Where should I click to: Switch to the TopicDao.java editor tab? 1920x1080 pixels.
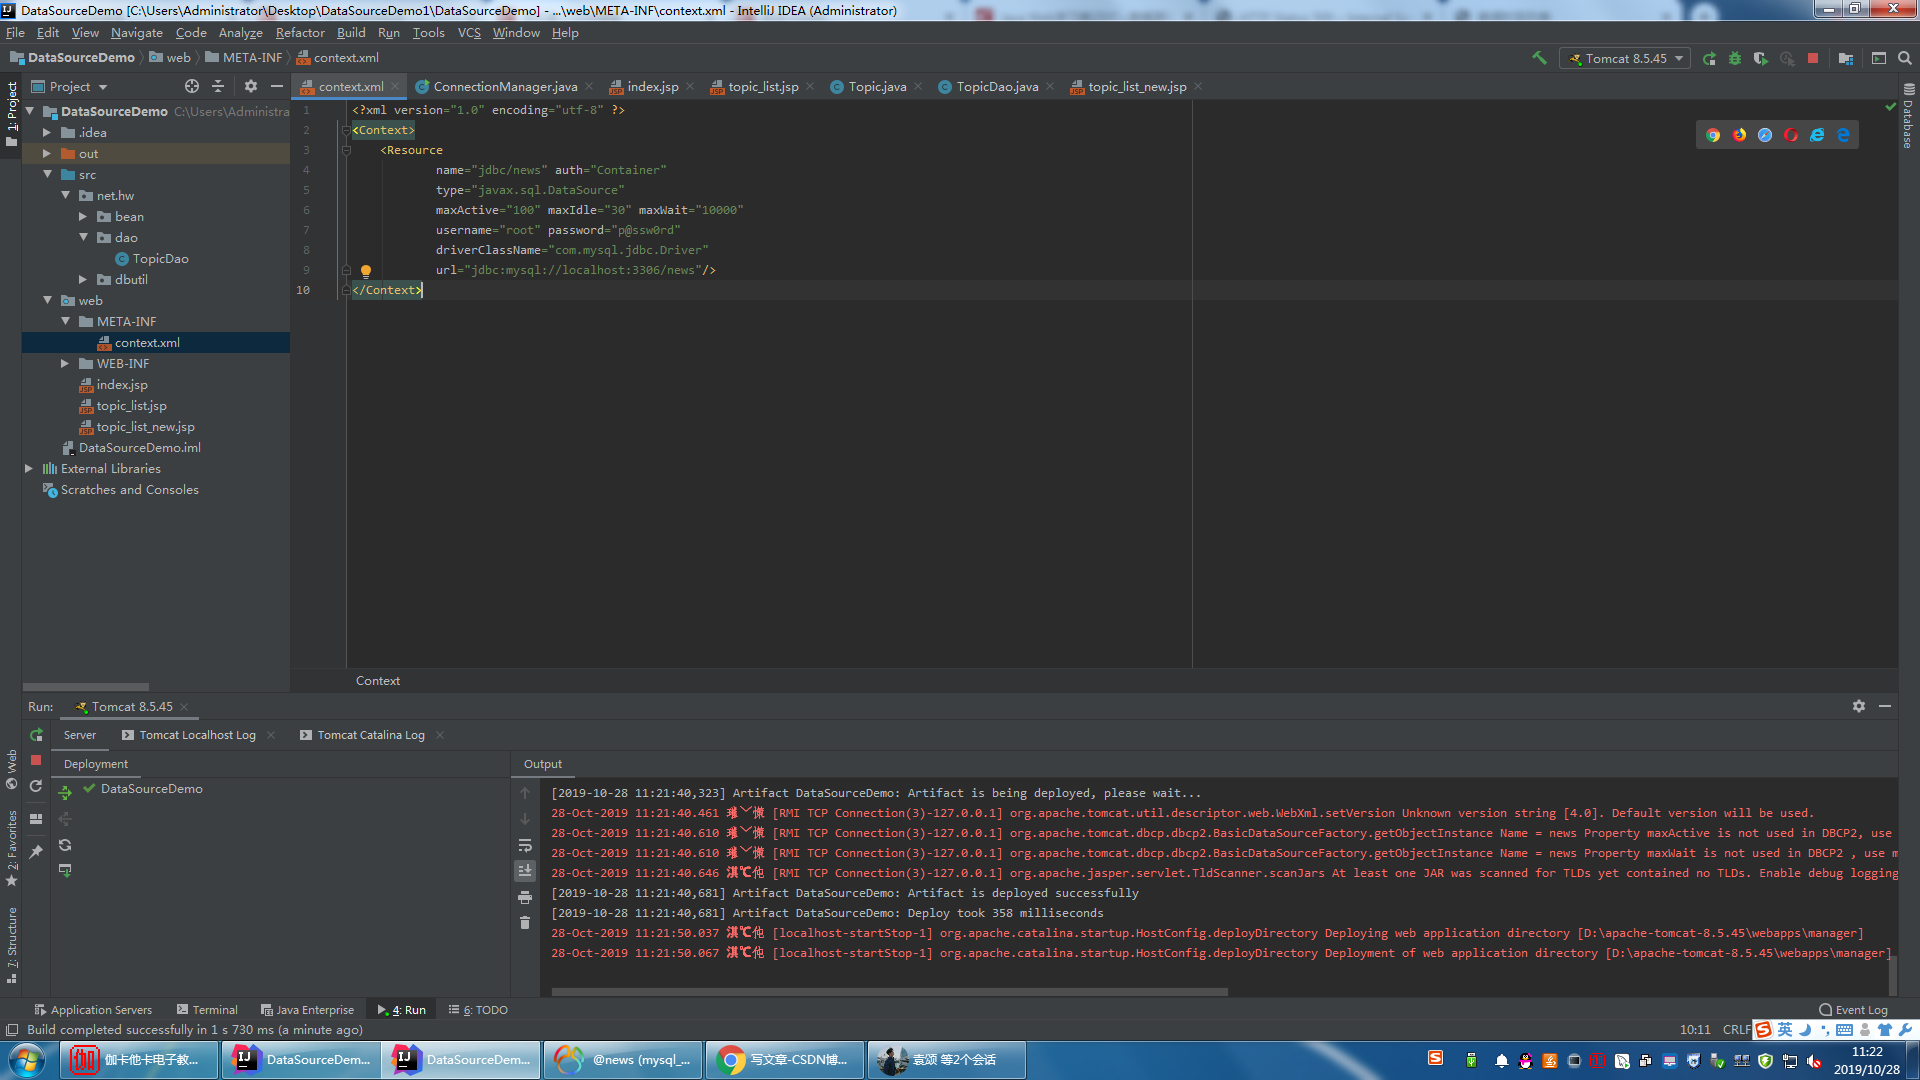tap(996, 87)
